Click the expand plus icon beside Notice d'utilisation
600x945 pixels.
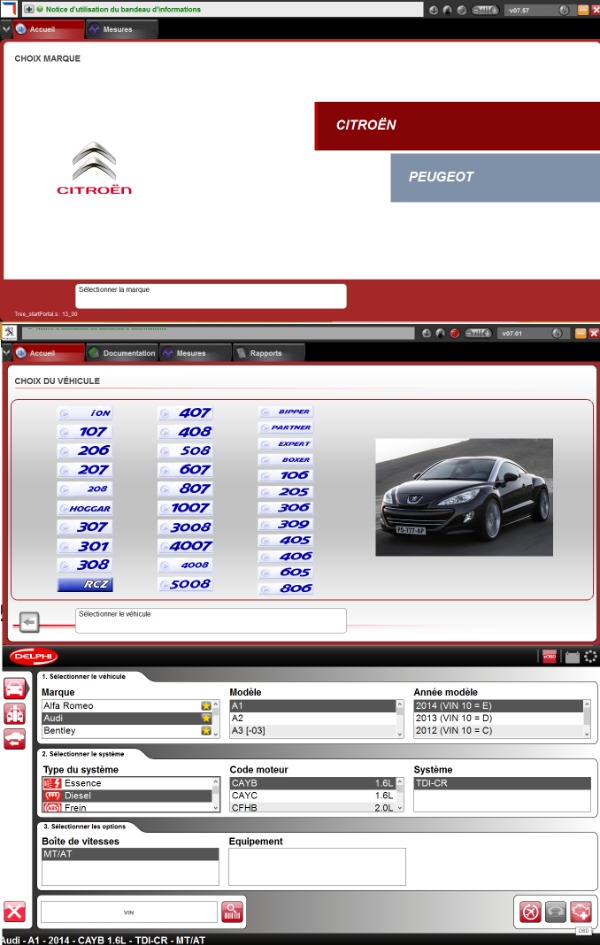click(29, 9)
